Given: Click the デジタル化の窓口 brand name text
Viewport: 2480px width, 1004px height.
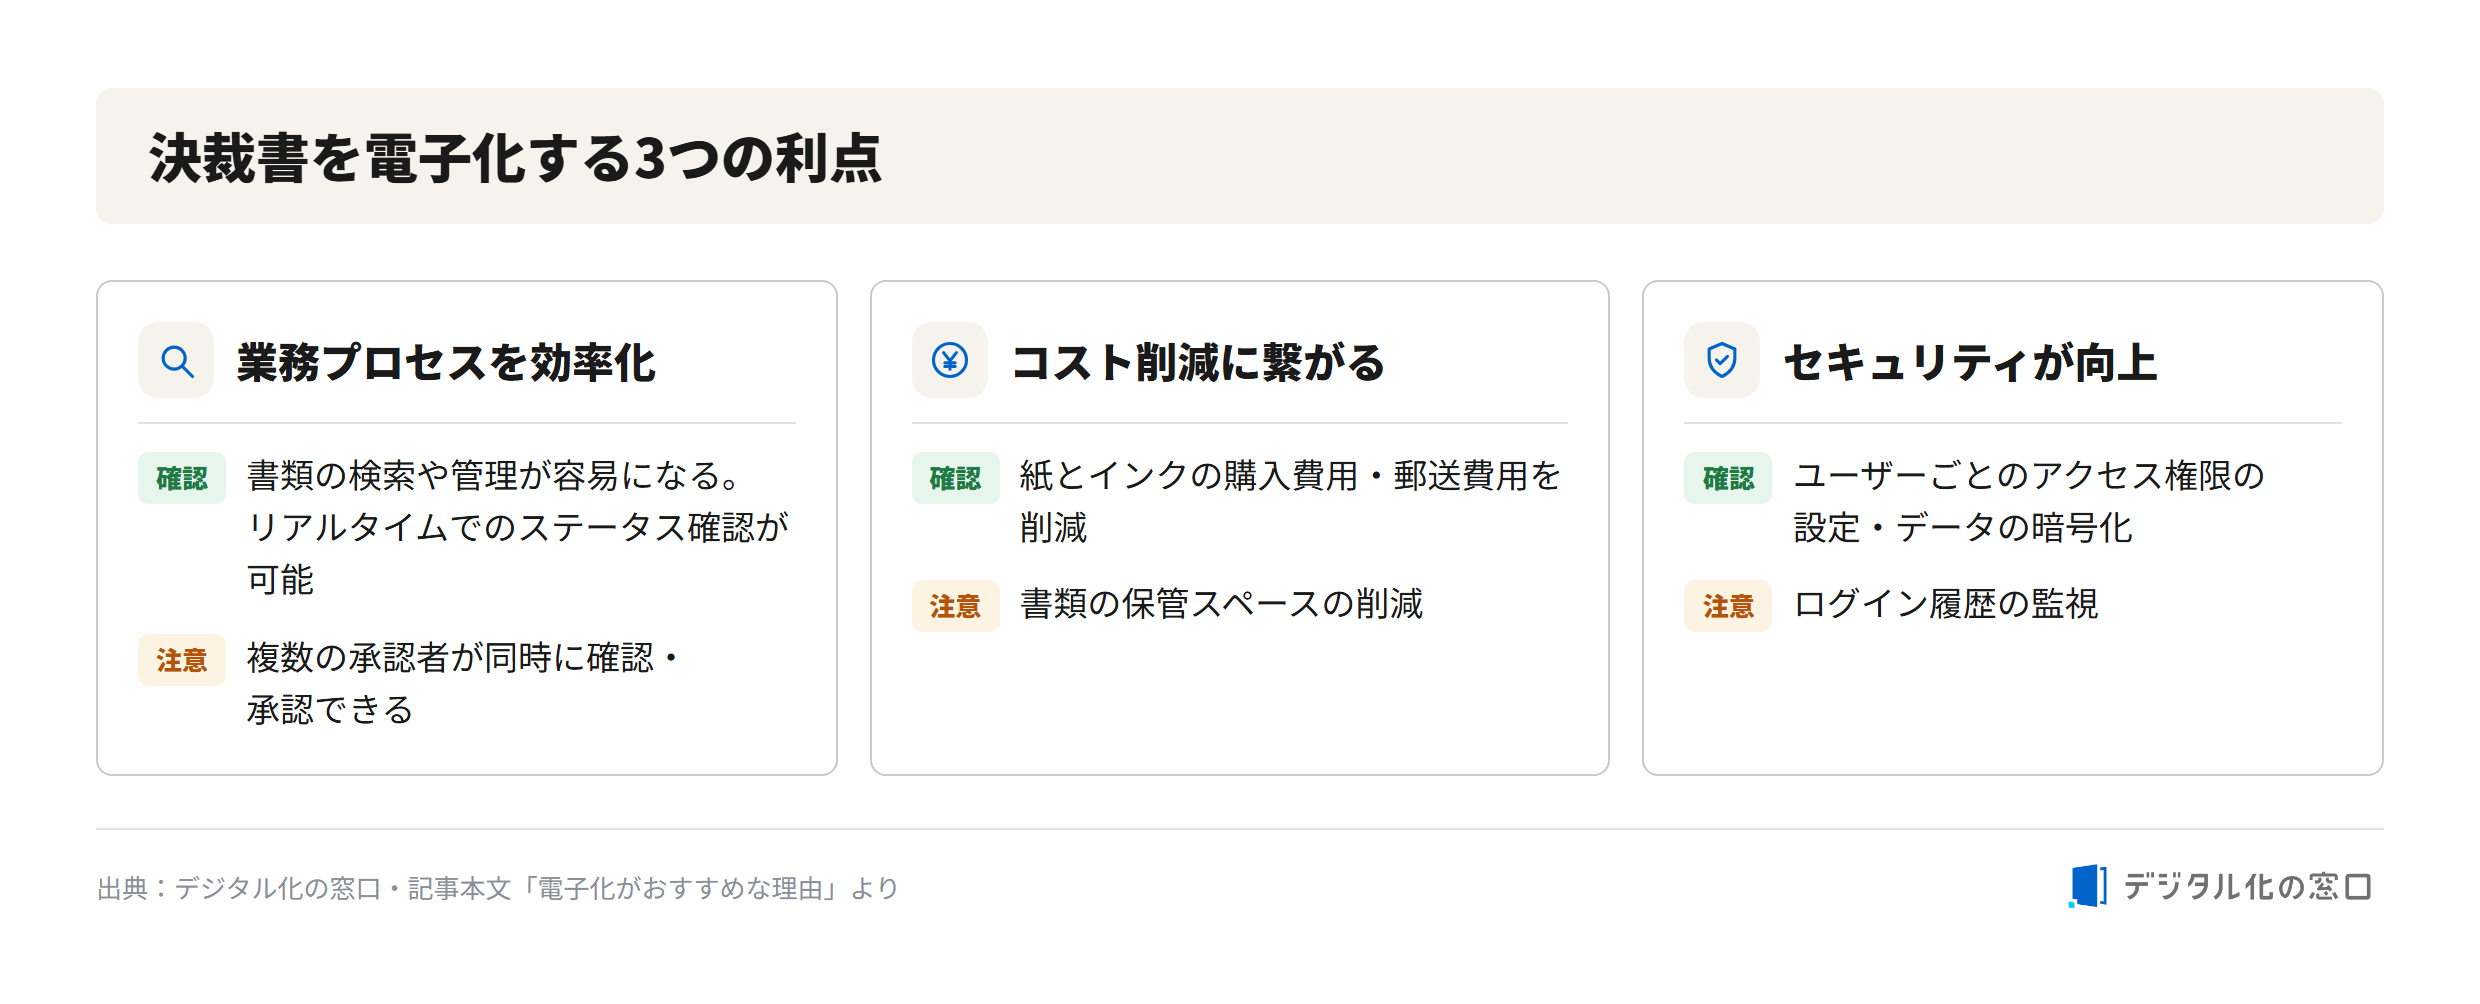Looking at the screenshot, I should 2247,887.
